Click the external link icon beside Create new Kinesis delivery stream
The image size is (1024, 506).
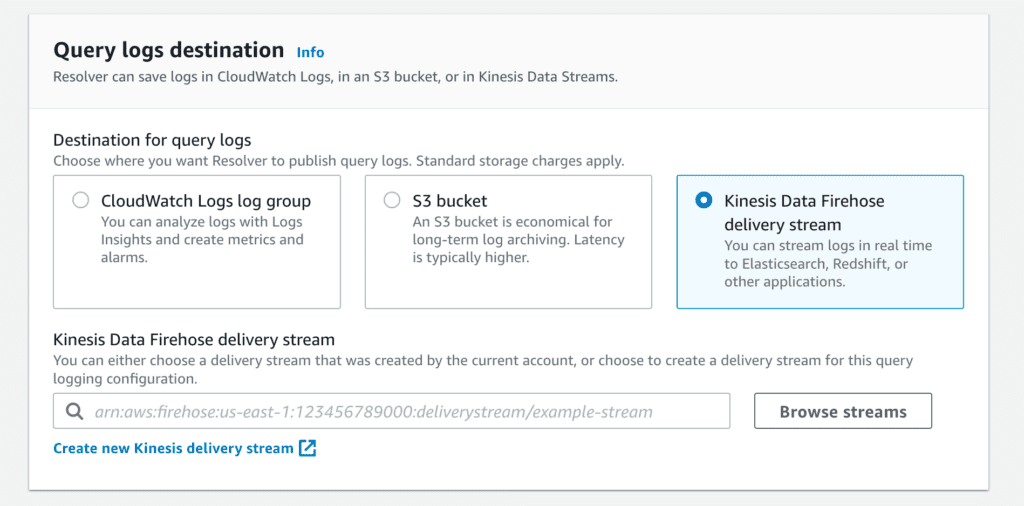[x=308, y=449]
